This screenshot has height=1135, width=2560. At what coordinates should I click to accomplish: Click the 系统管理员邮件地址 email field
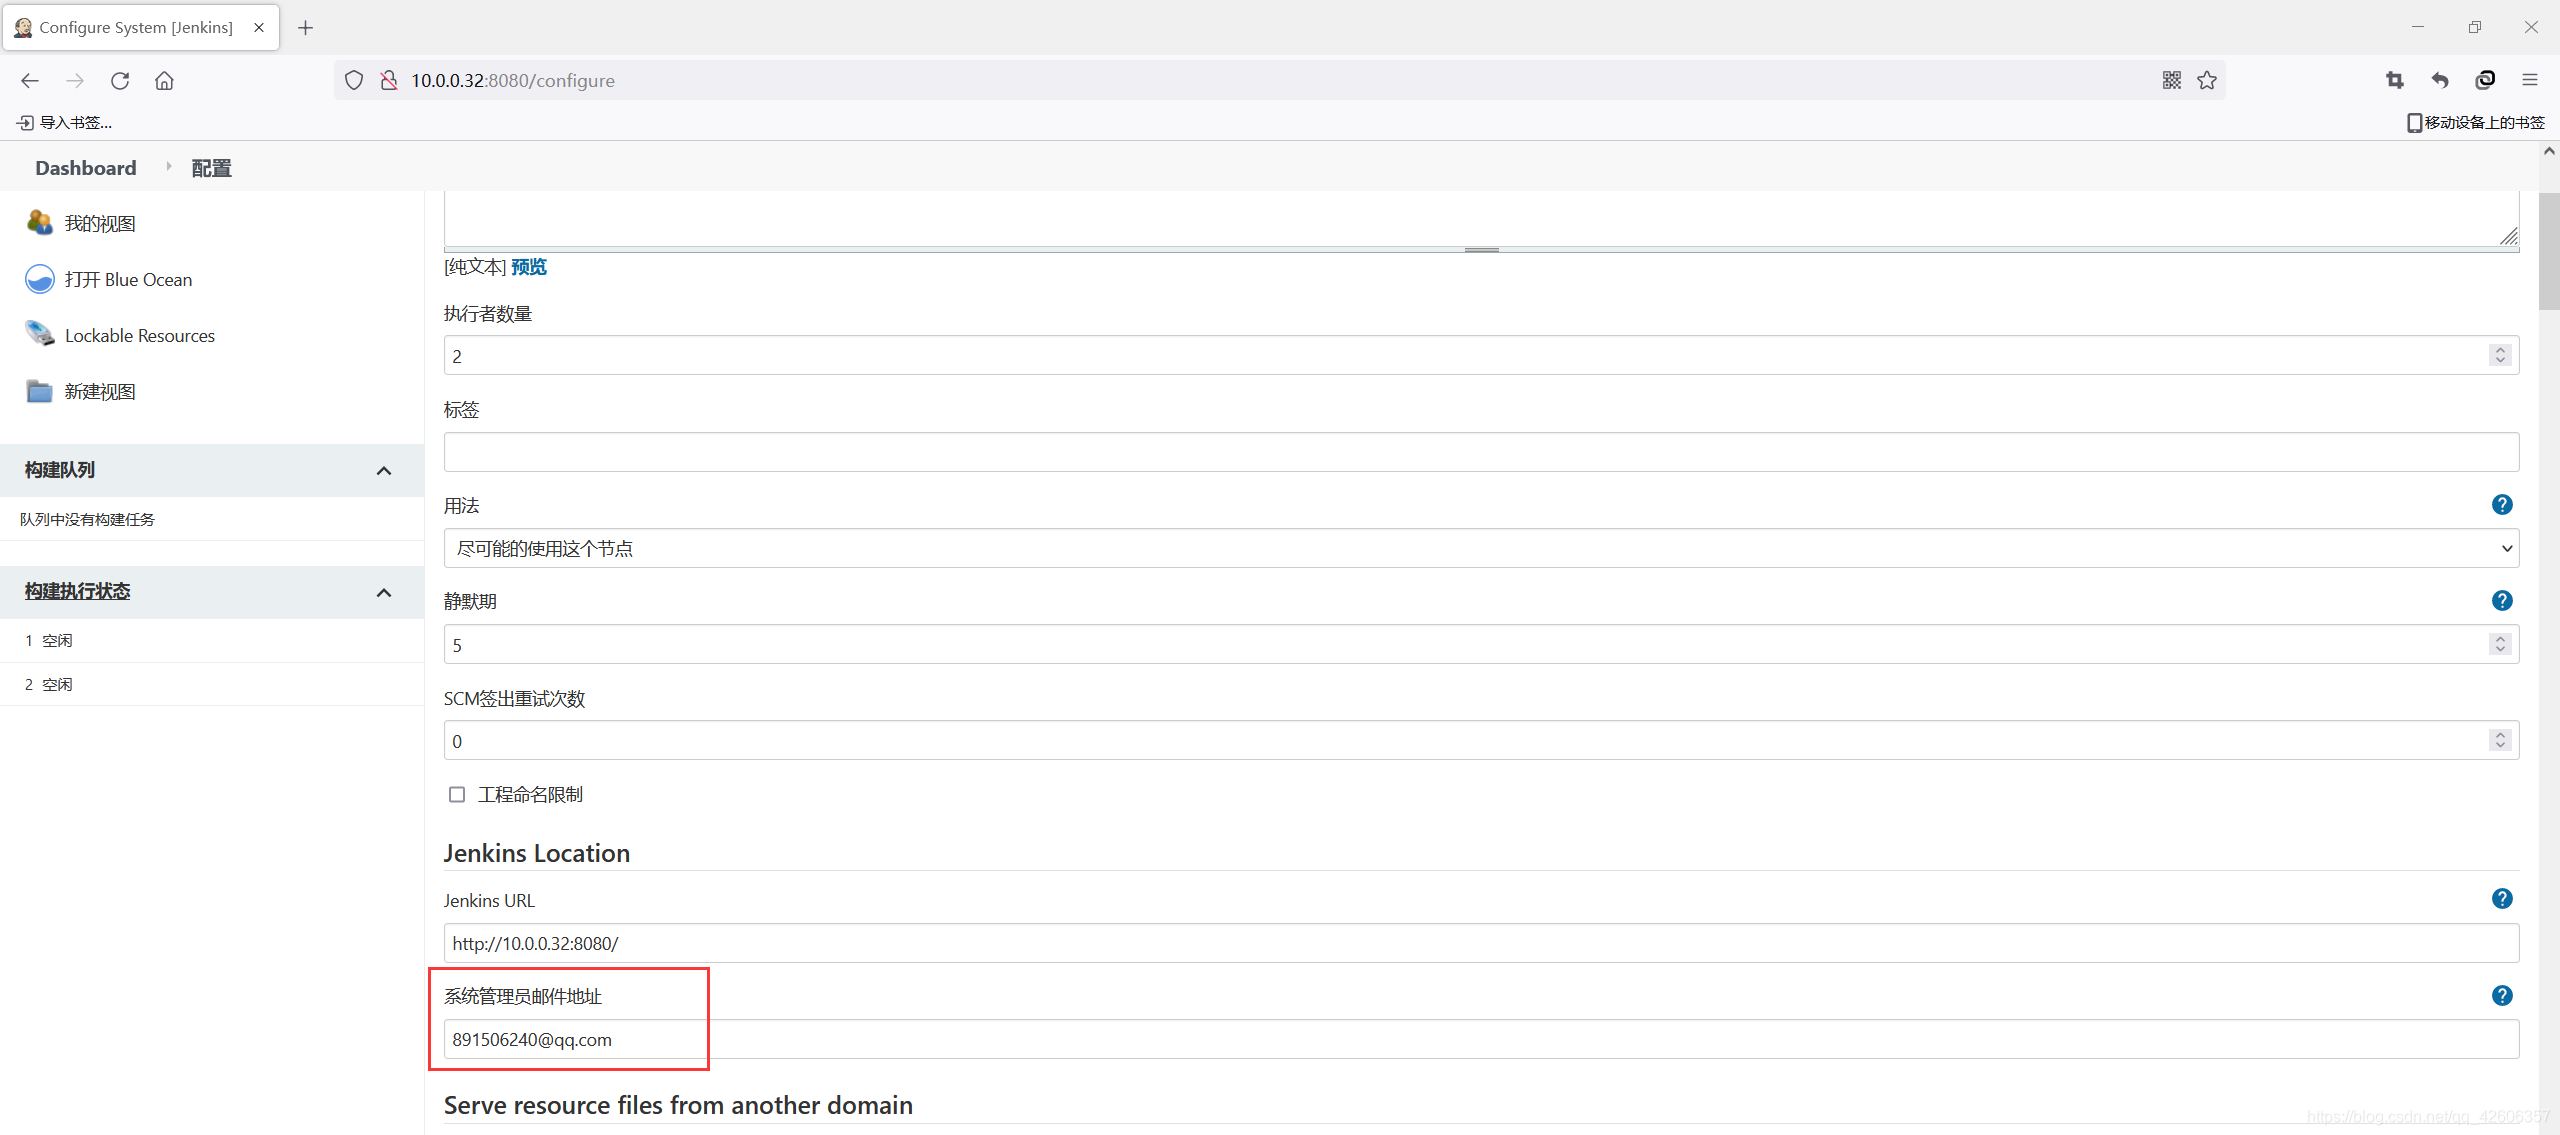[x=1481, y=1039]
